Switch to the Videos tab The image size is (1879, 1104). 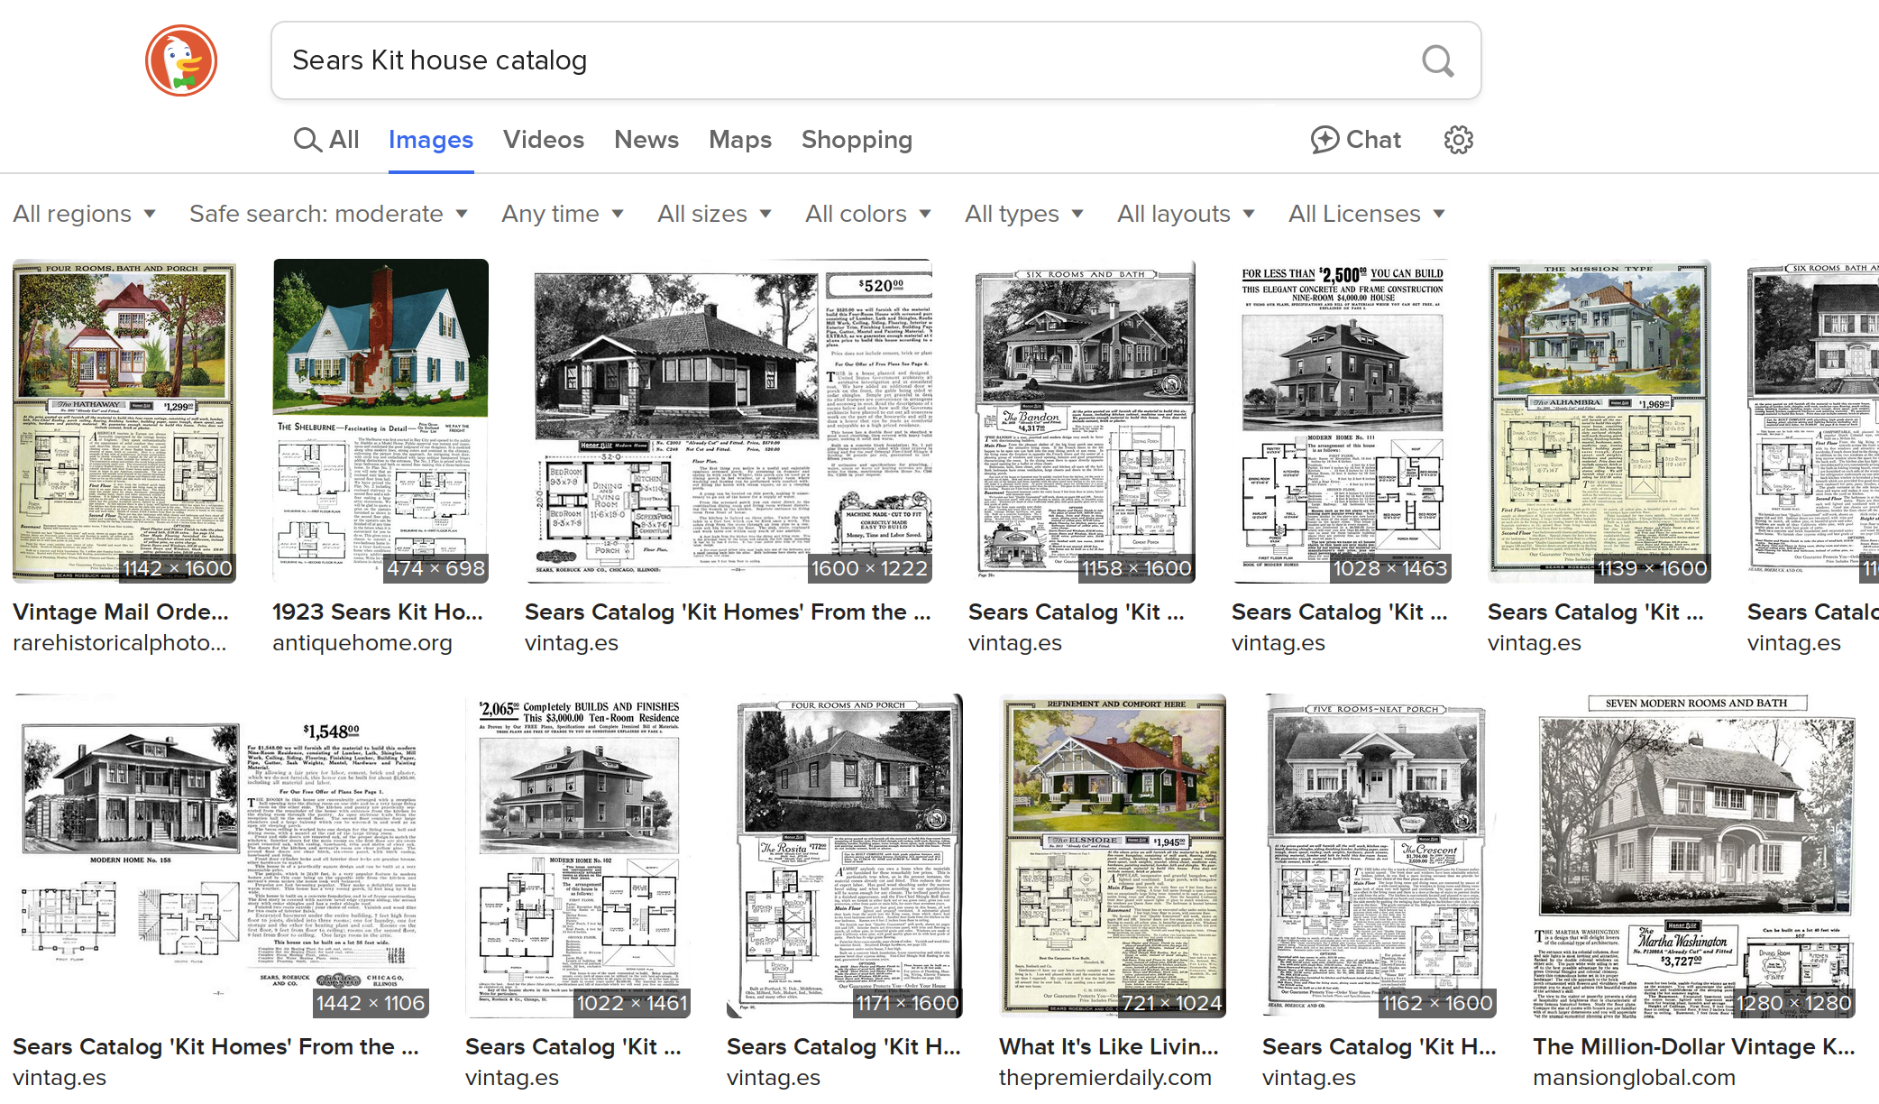click(x=543, y=140)
